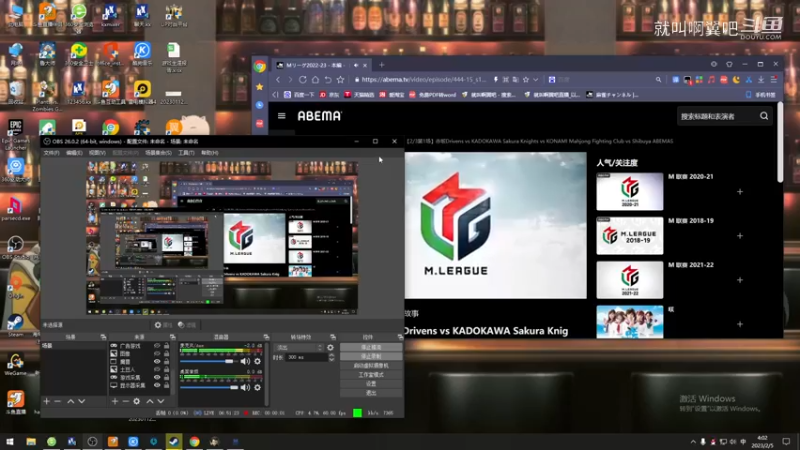The image size is (800, 450).
Task: Move the selected source up
Action: coord(149,402)
